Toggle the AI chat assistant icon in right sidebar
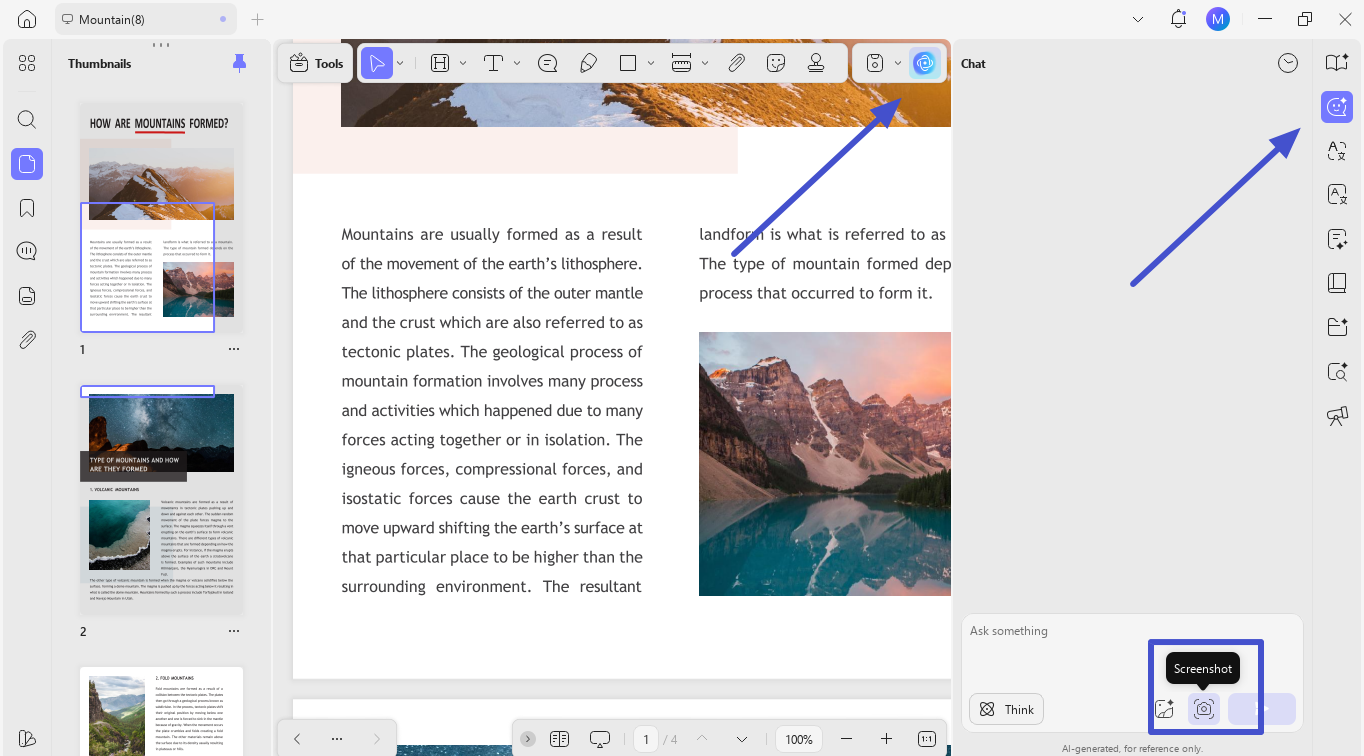1364x756 pixels. point(1337,107)
